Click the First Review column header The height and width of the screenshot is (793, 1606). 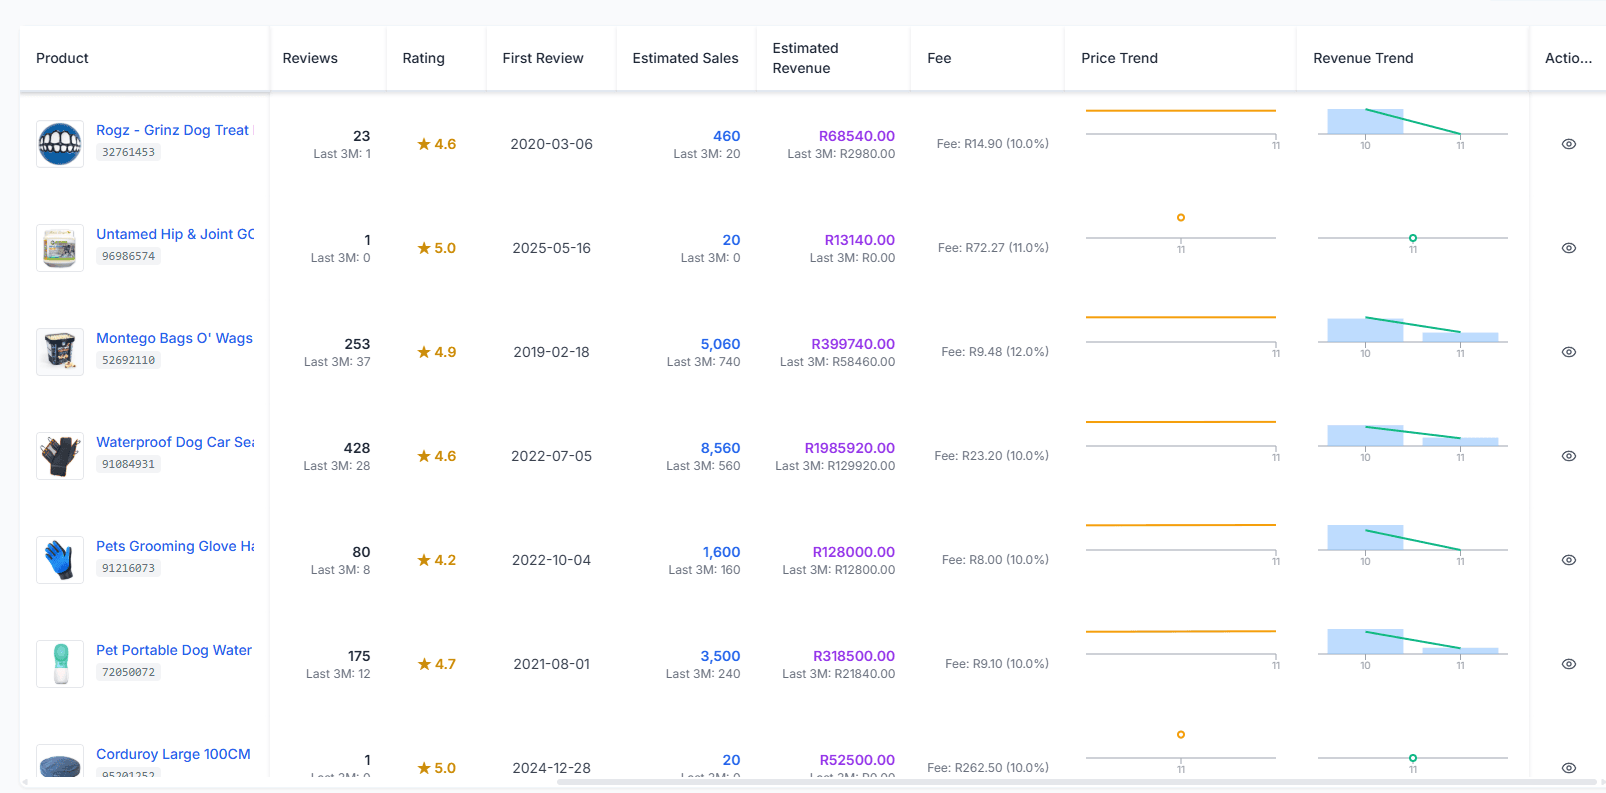543,58
